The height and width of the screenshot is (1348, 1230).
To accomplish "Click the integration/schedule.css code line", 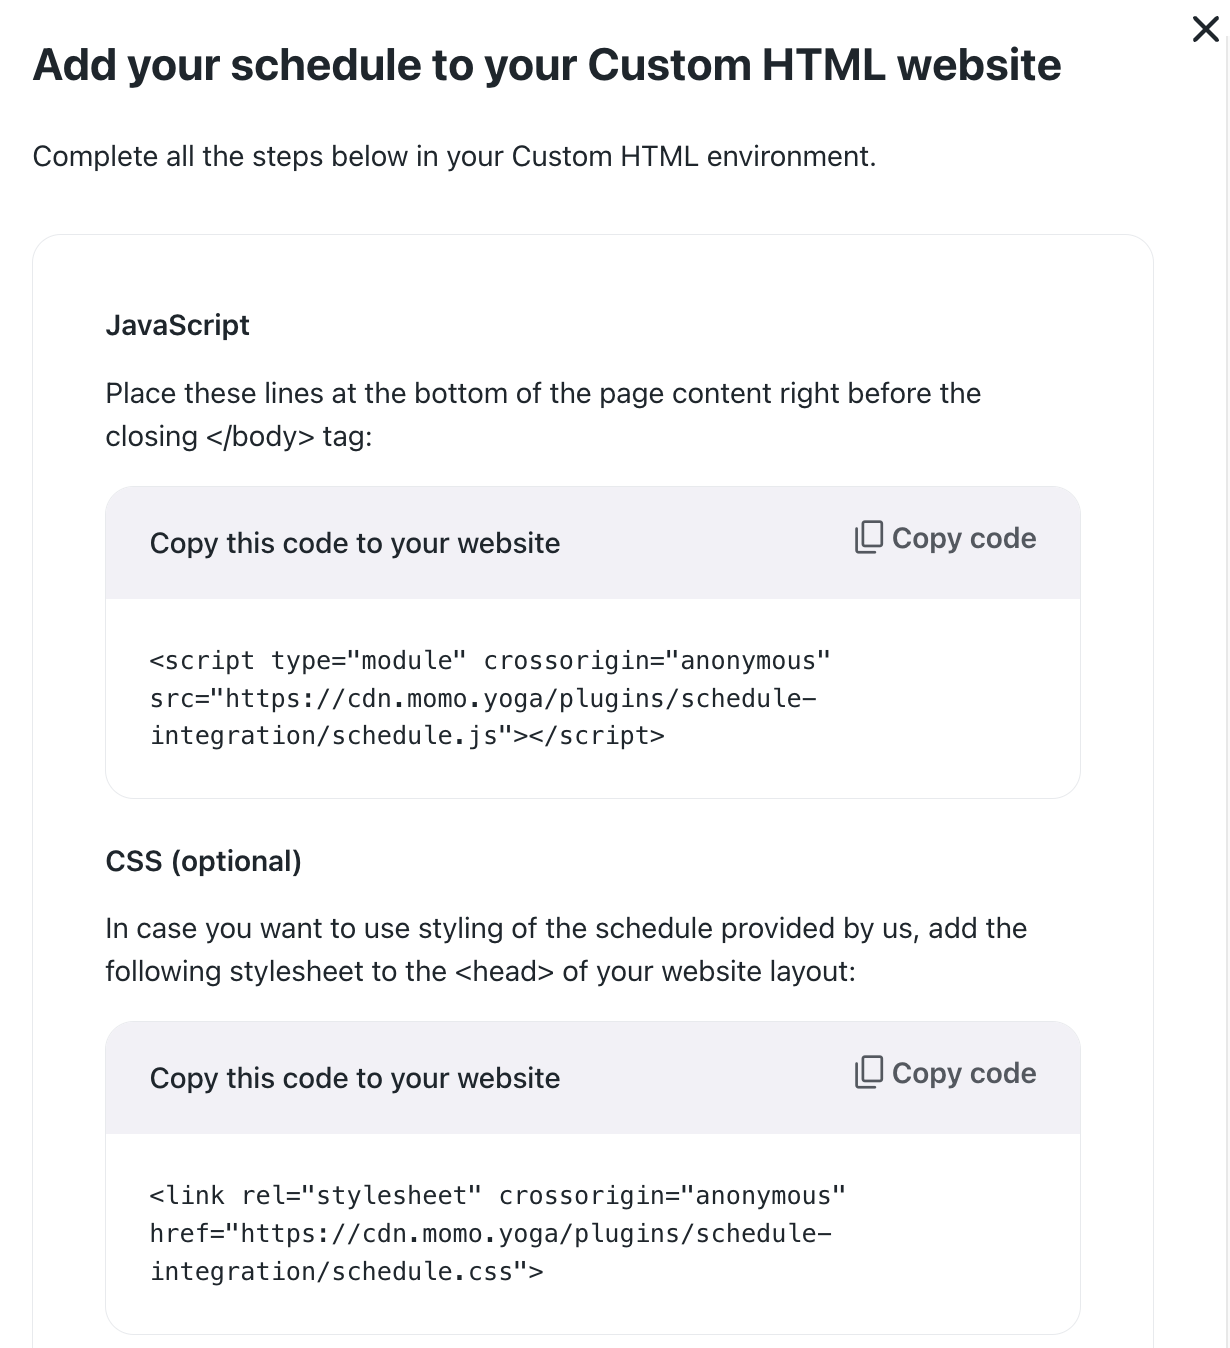I will point(346,1271).
